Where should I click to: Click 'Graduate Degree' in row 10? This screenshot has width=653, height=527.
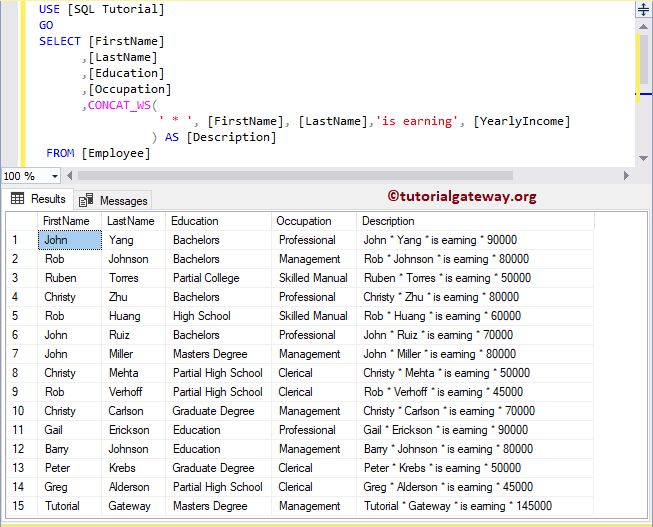[x=218, y=411]
